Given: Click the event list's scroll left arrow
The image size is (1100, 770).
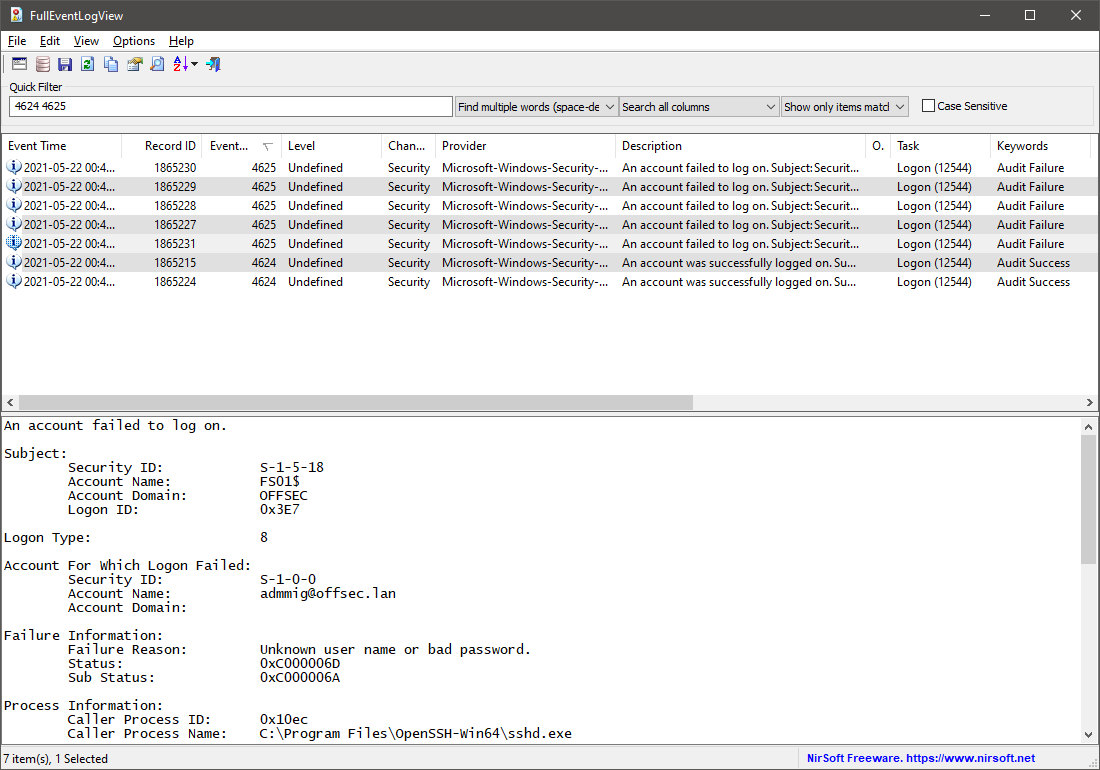Looking at the screenshot, I should coord(10,403).
